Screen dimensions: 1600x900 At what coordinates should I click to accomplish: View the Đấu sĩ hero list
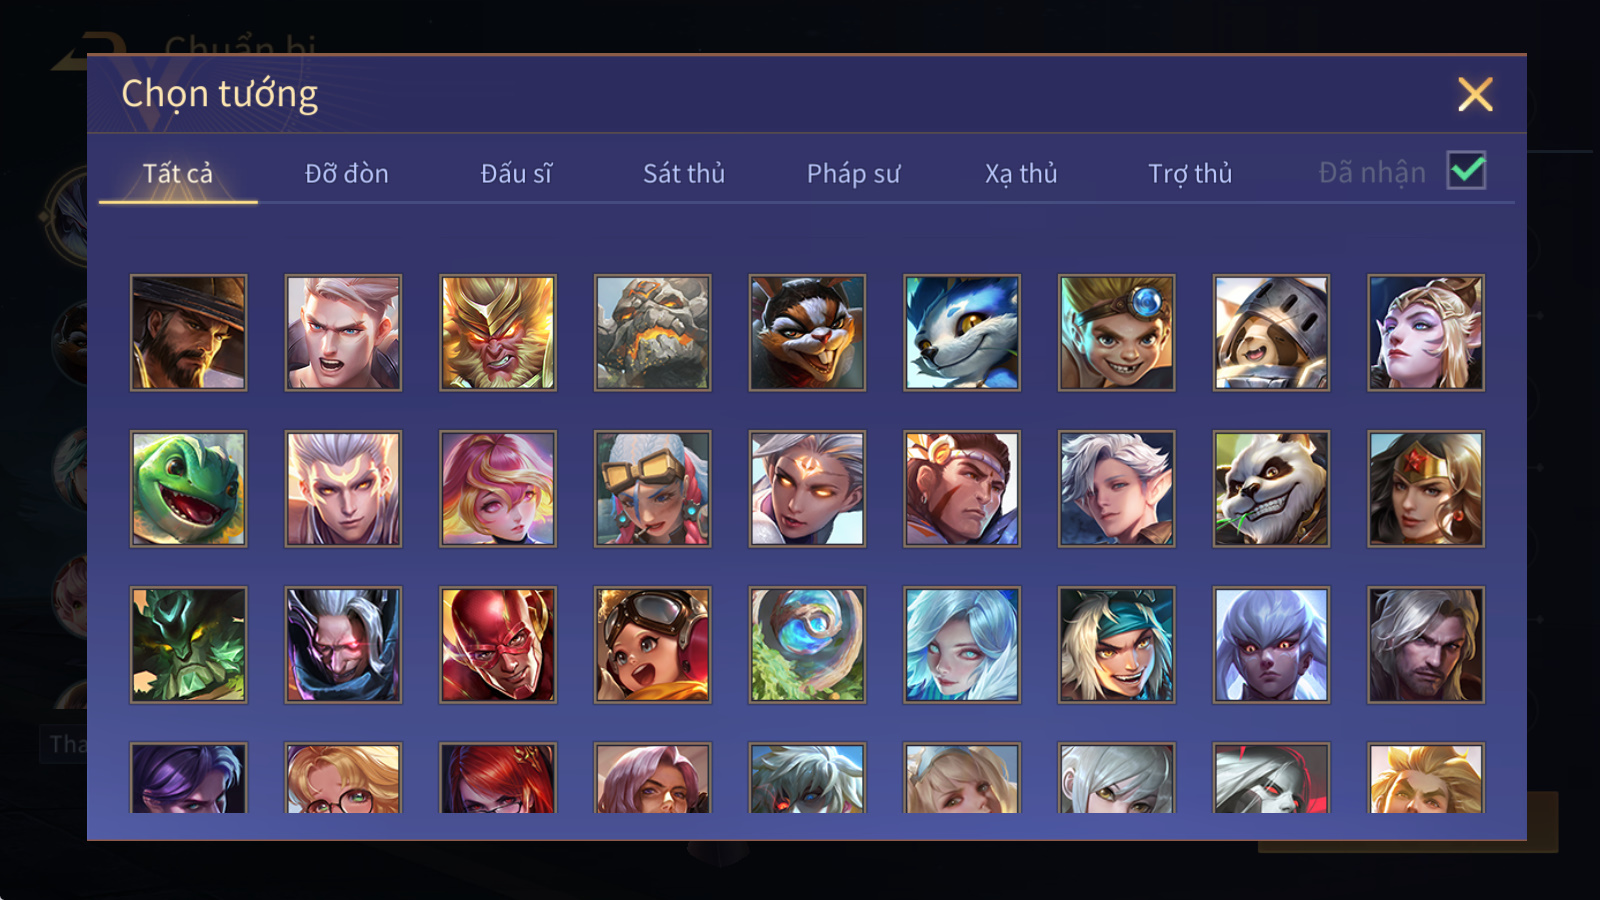click(x=516, y=173)
